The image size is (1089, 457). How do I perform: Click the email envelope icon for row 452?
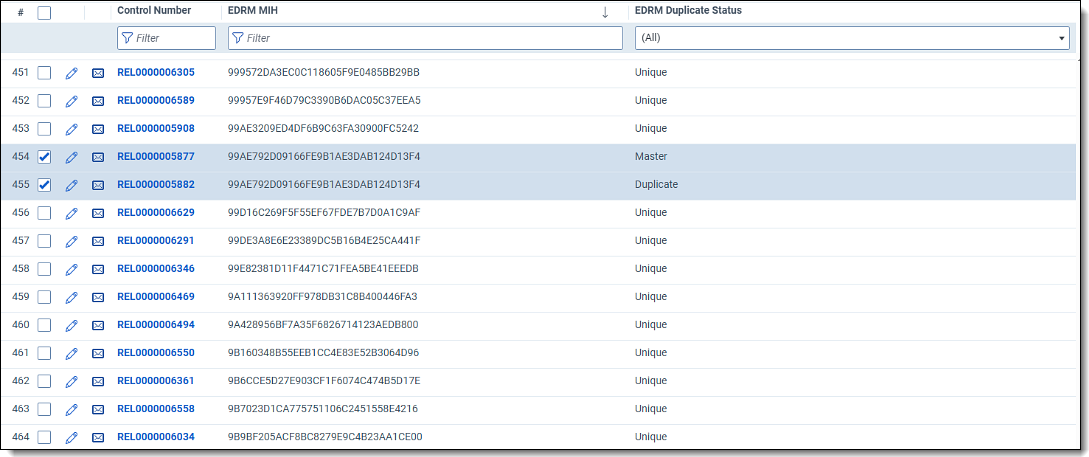click(98, 101)
